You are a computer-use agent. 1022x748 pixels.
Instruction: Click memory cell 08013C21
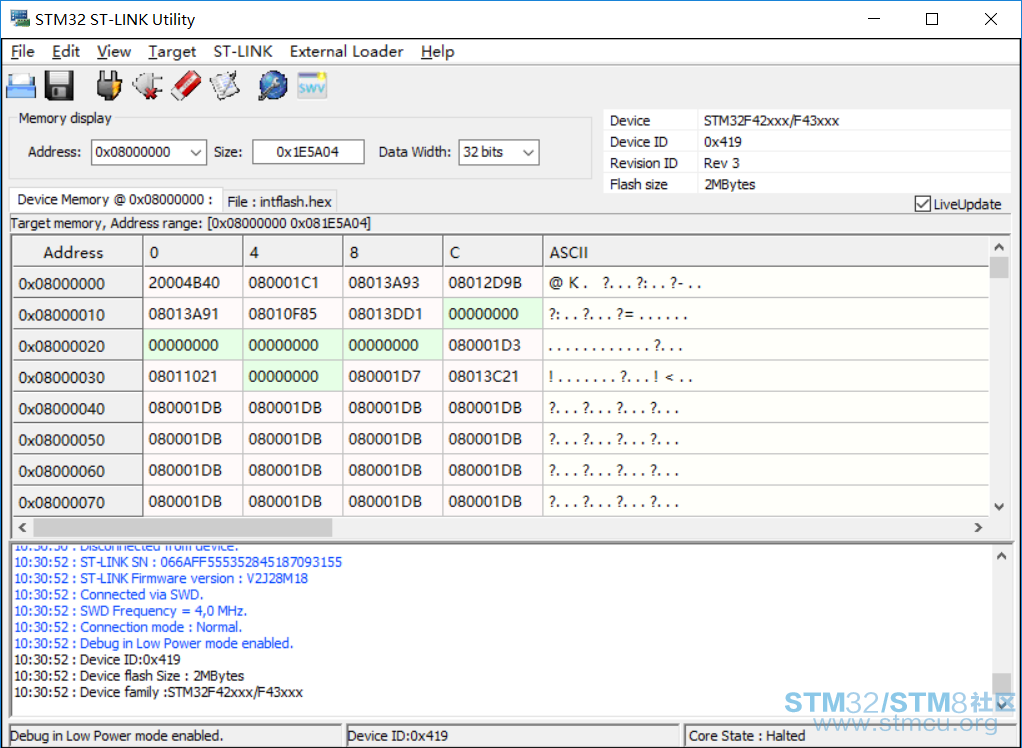pyautogui.click(x=493, y=377)
